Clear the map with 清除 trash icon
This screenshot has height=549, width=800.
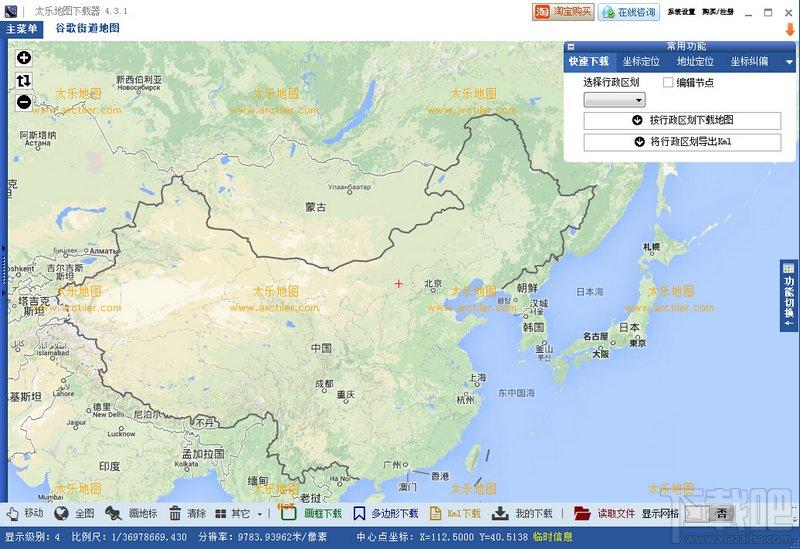coord(187,513)
